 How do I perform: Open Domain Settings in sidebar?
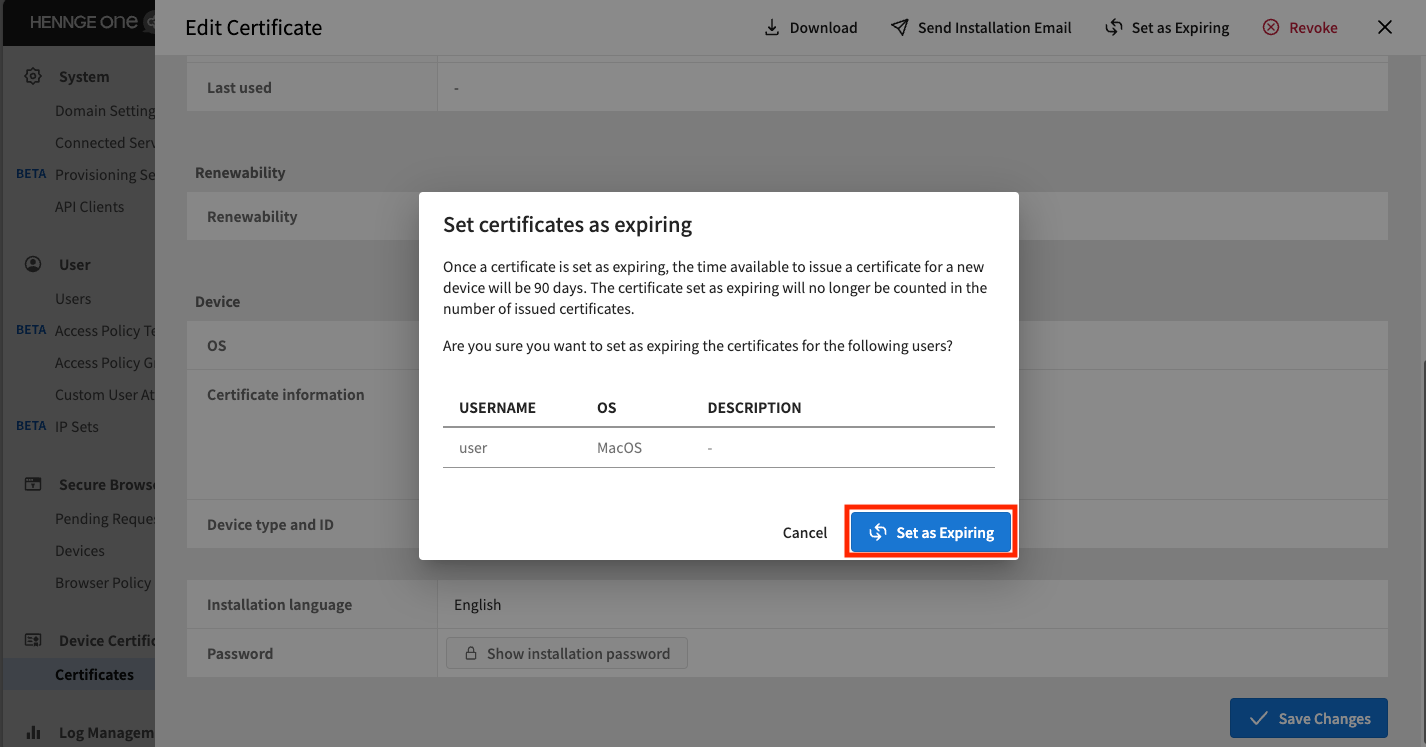(105, 111)
